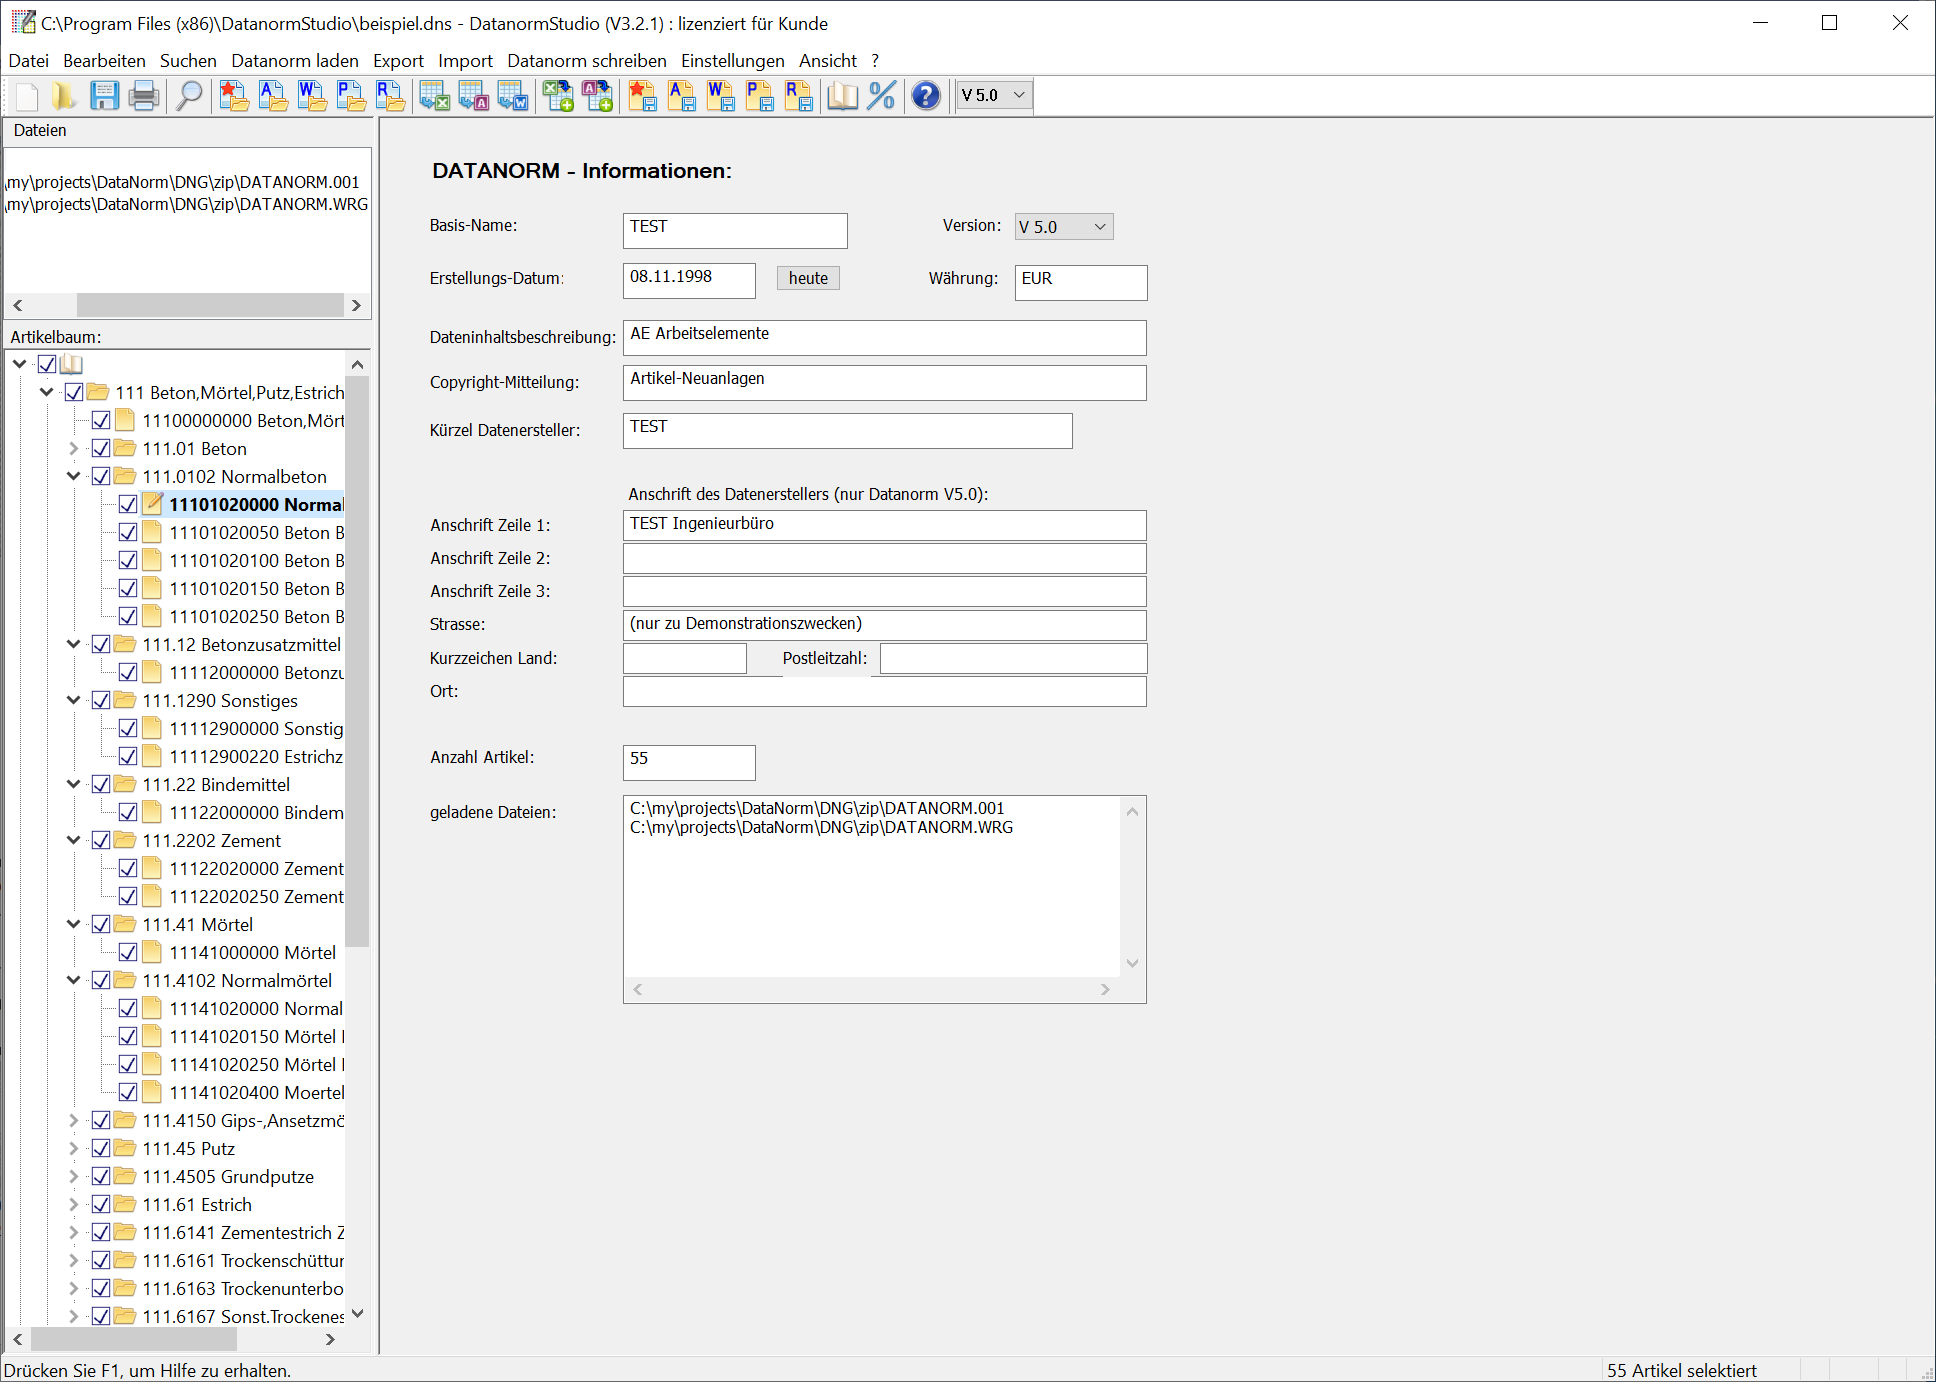
Task: Toggle checkbox for 11101020050 Beton article
Action: [128, 532]
